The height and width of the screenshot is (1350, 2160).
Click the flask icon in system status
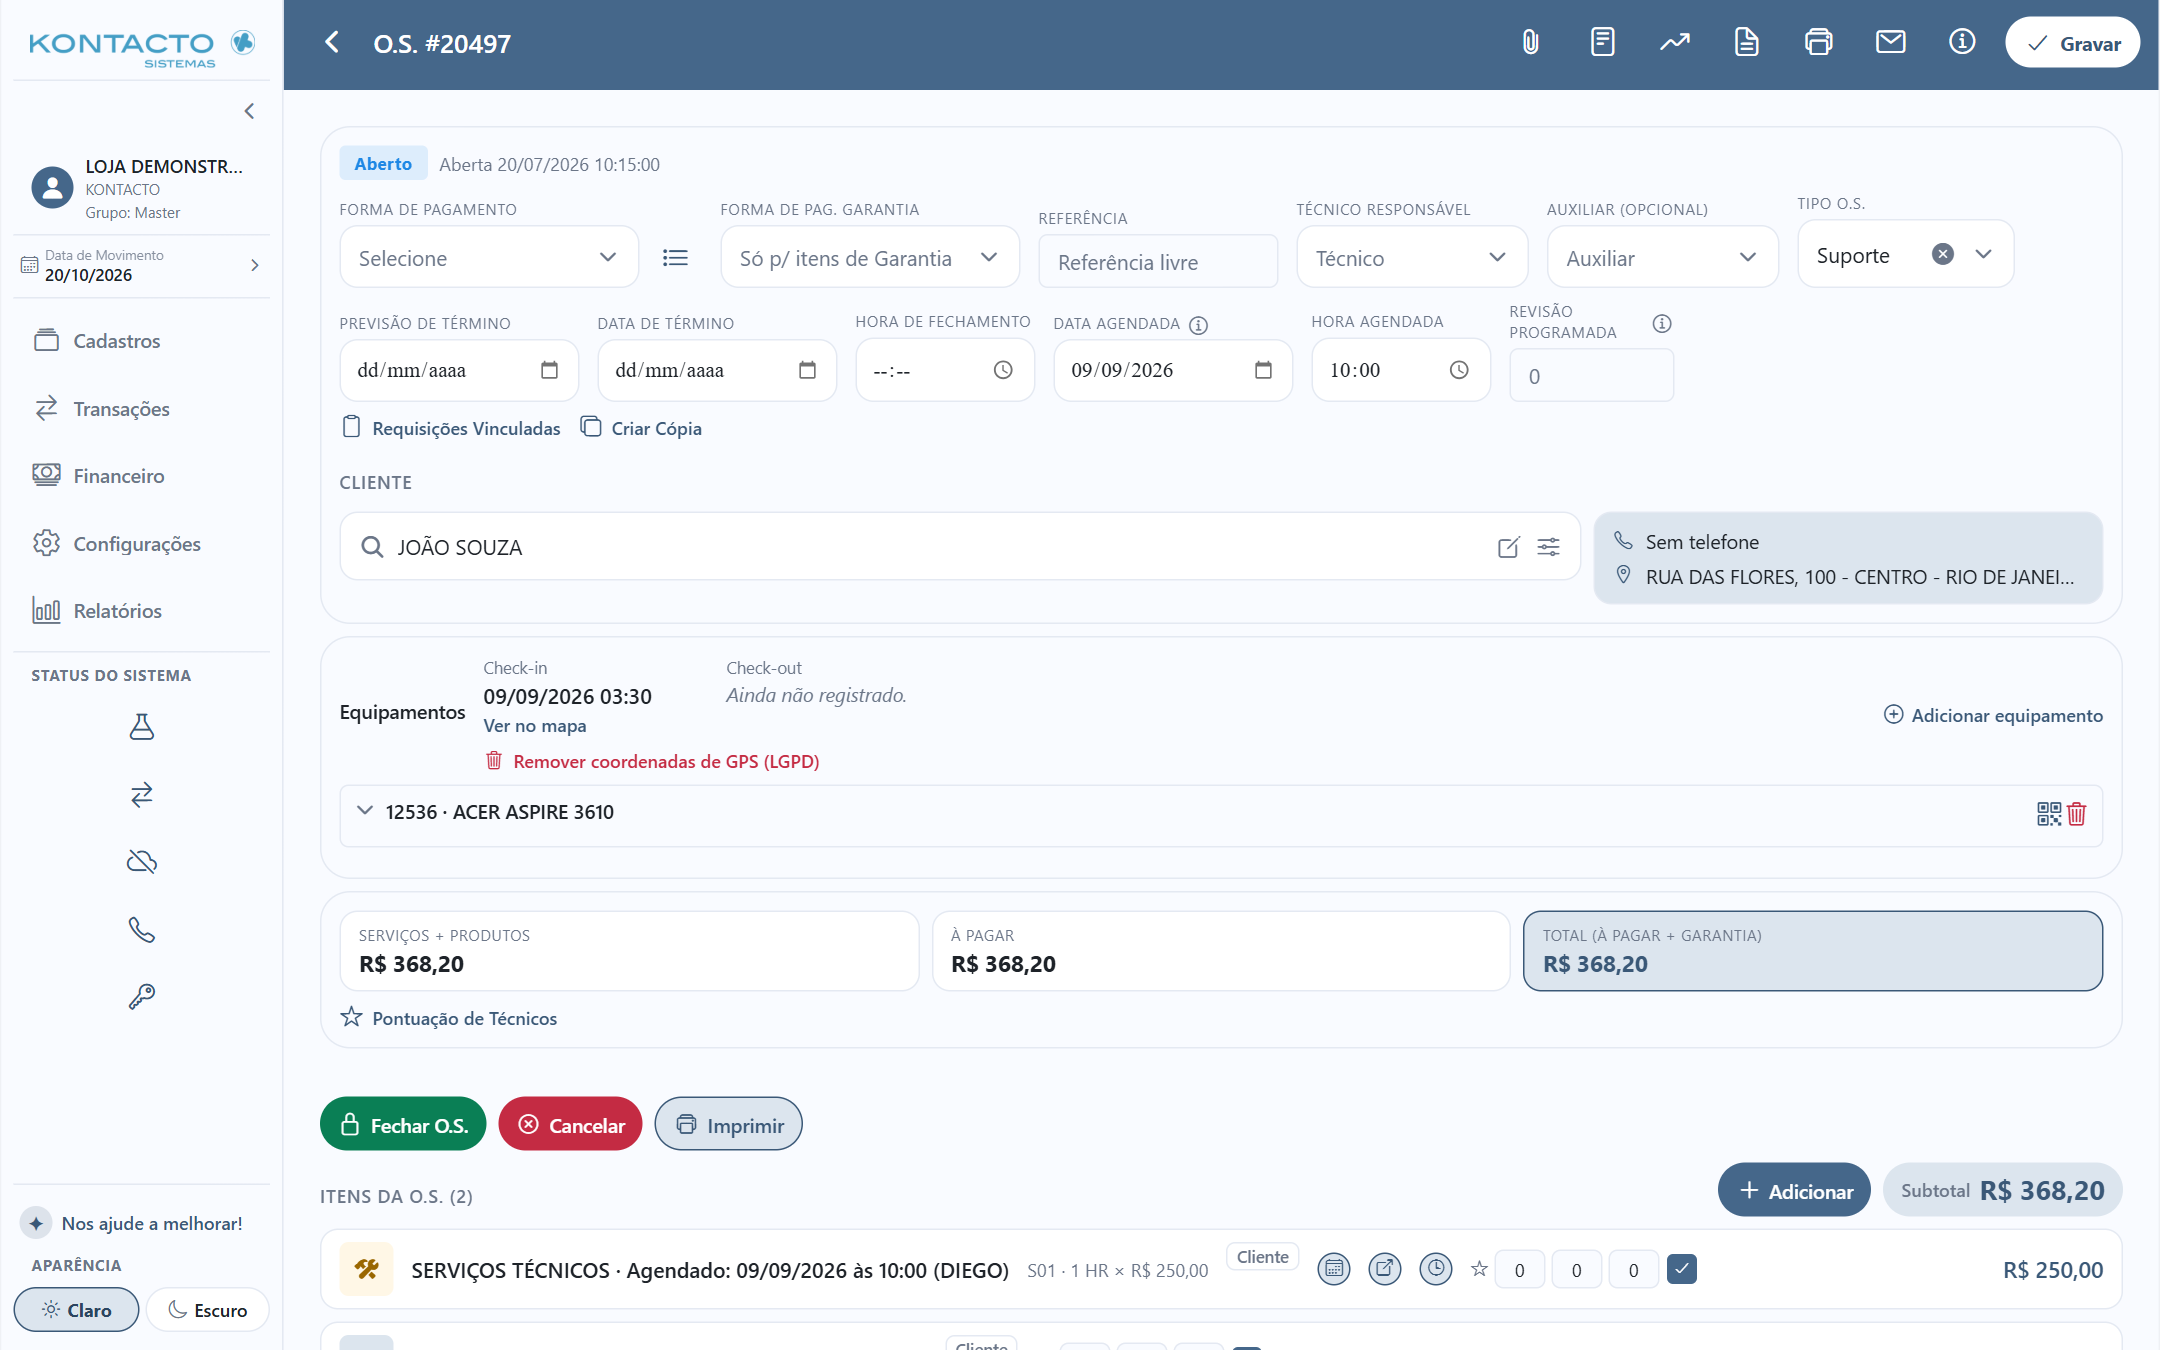(141, 726)
